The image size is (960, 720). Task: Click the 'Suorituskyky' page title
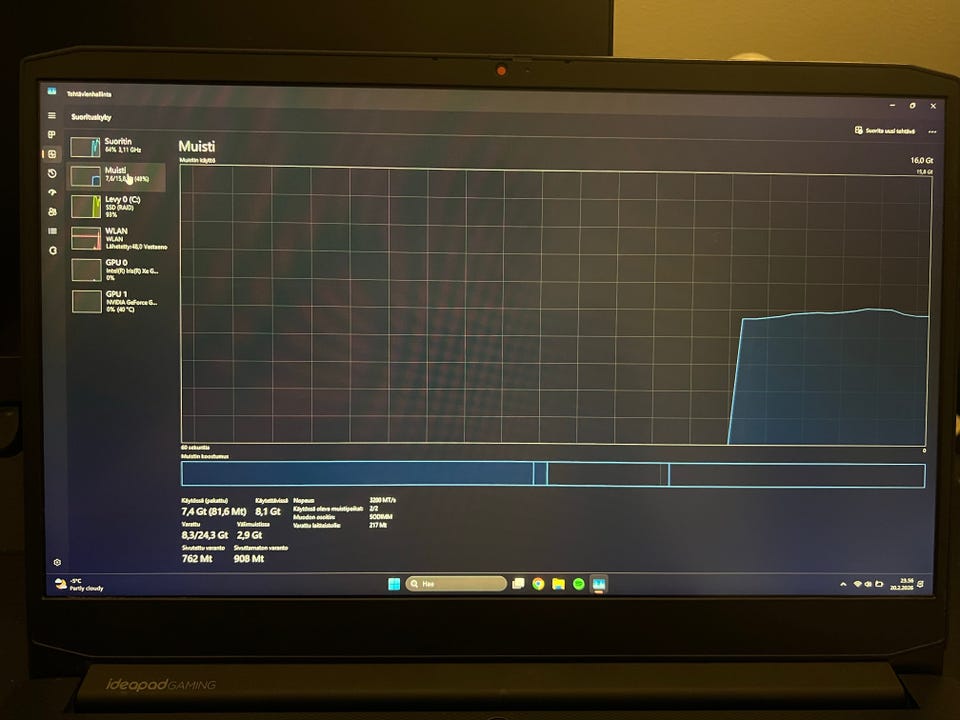point(91,117)
